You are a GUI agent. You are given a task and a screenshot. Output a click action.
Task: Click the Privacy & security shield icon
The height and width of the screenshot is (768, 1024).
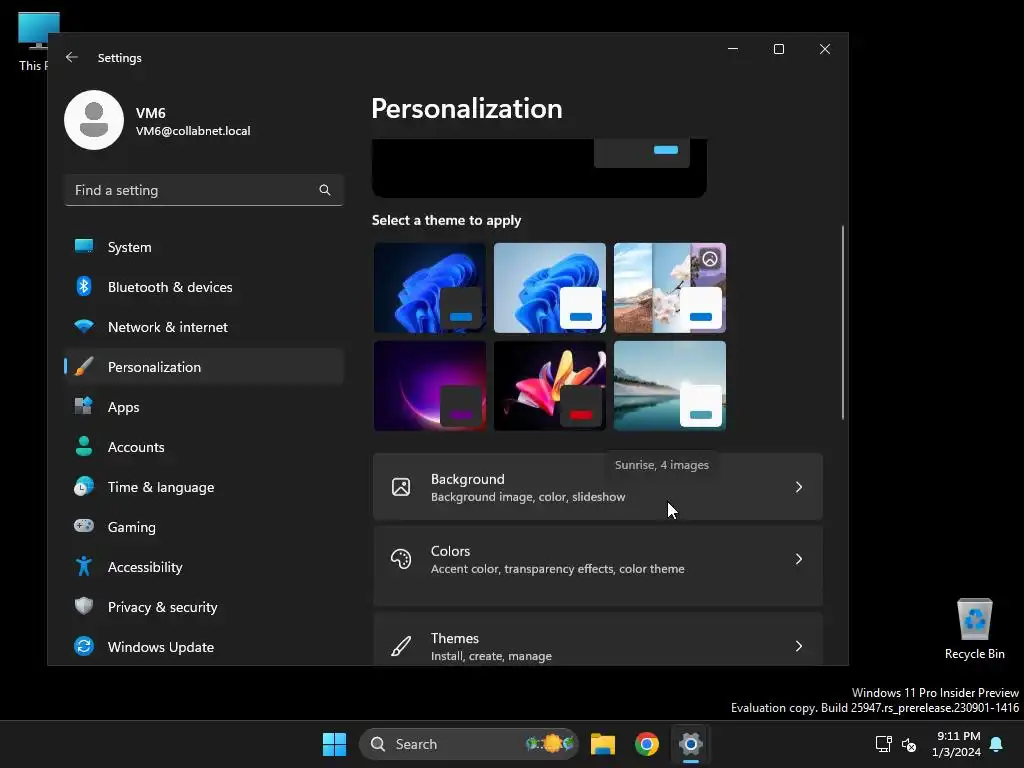(x=84, y=606)
